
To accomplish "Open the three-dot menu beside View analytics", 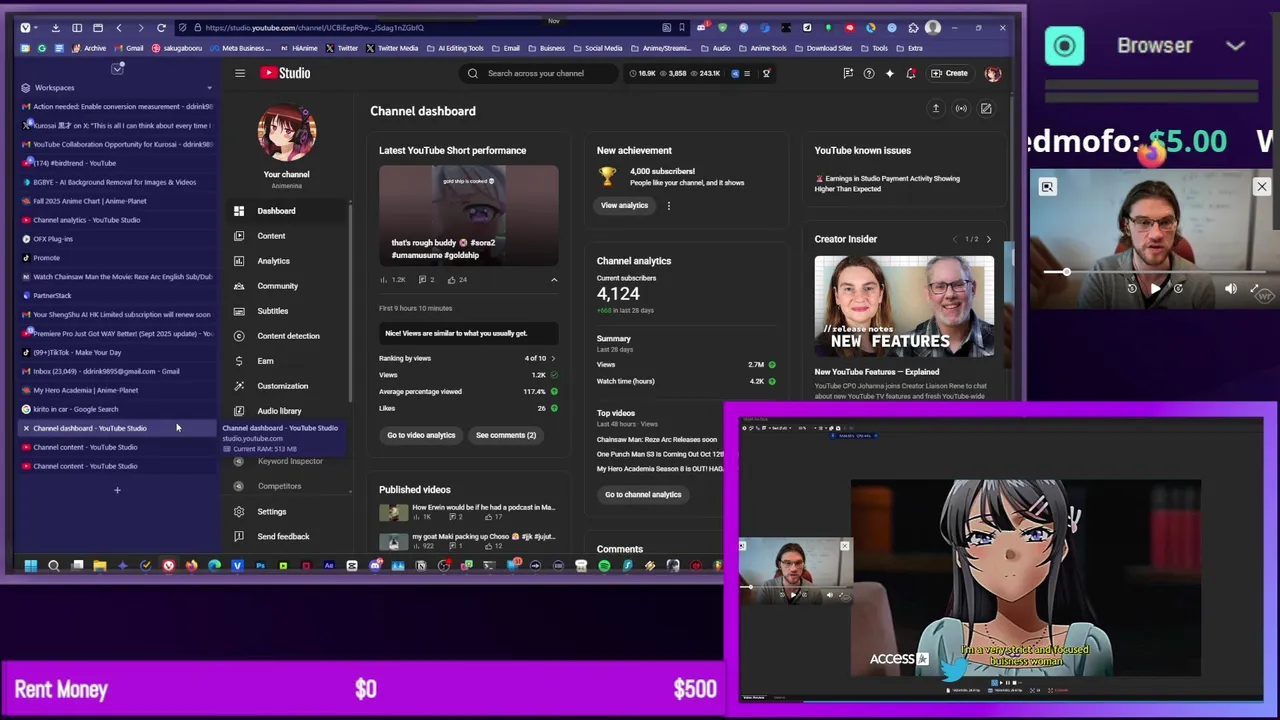I will (x=669, y=205).
